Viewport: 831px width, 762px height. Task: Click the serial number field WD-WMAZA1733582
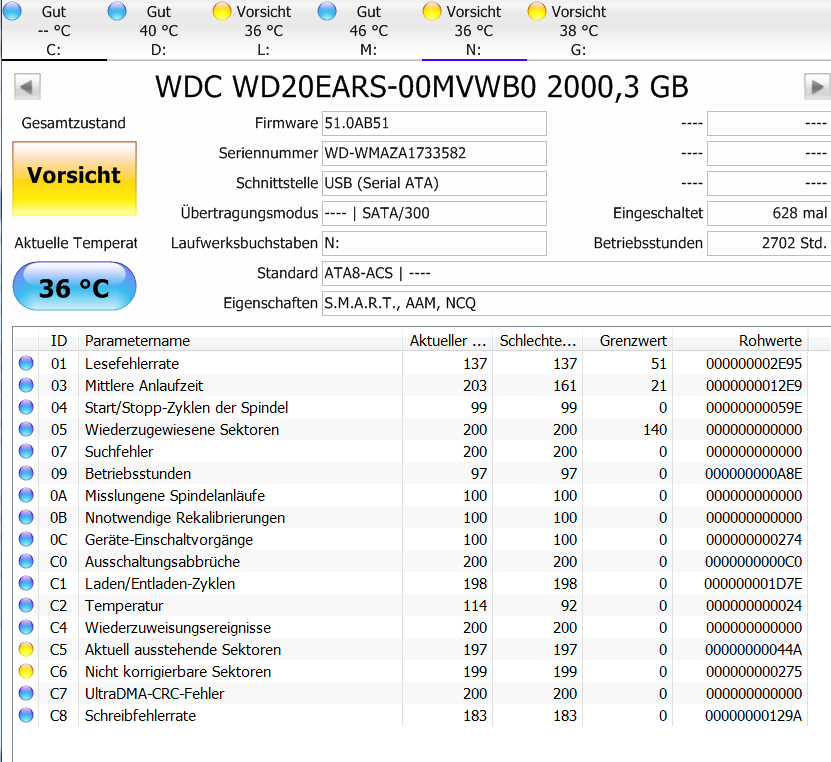tap(434, 153)
